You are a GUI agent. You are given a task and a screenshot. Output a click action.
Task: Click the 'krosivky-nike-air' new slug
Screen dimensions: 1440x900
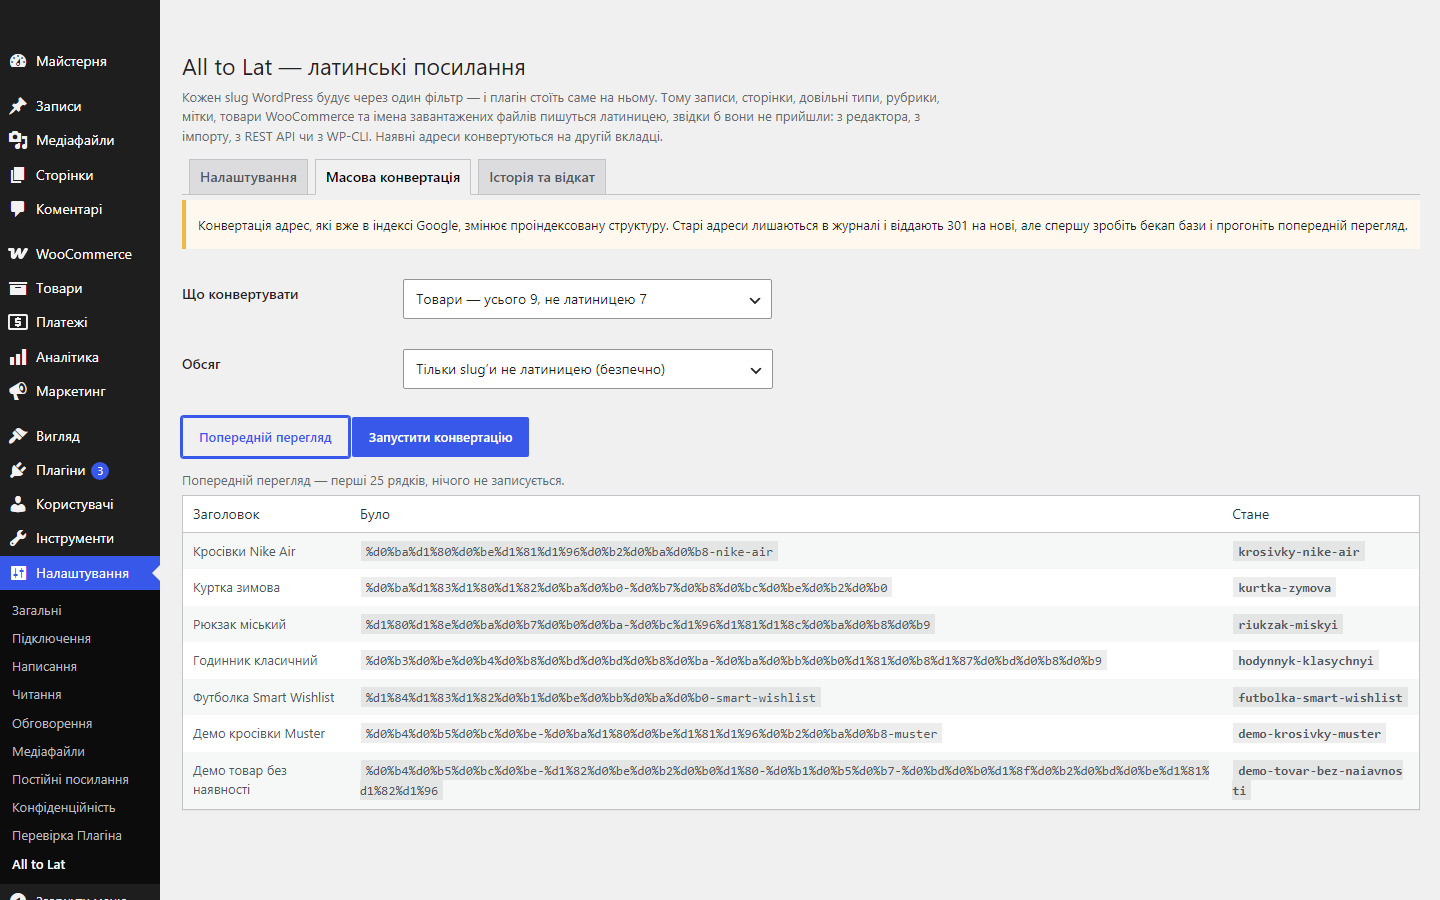(x=1298, y=552)
